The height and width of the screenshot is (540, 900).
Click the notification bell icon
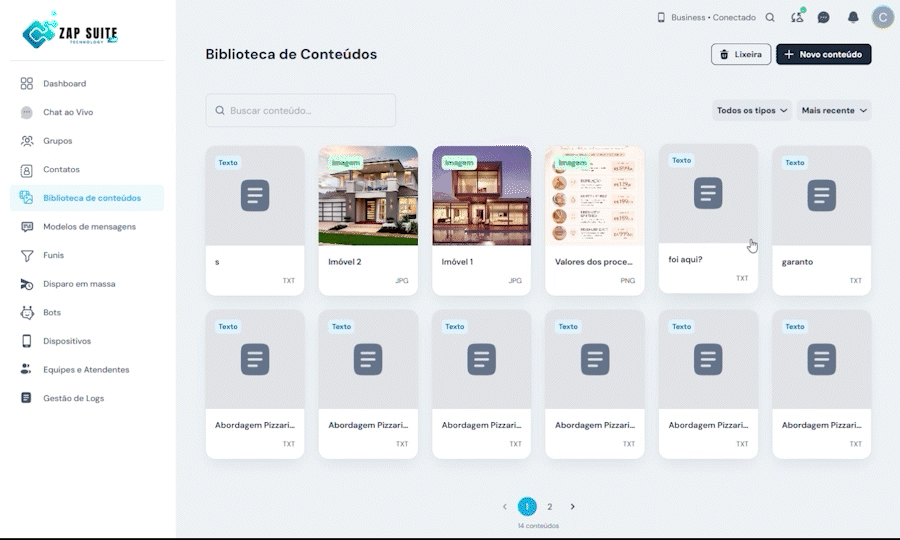pos(853,18)
